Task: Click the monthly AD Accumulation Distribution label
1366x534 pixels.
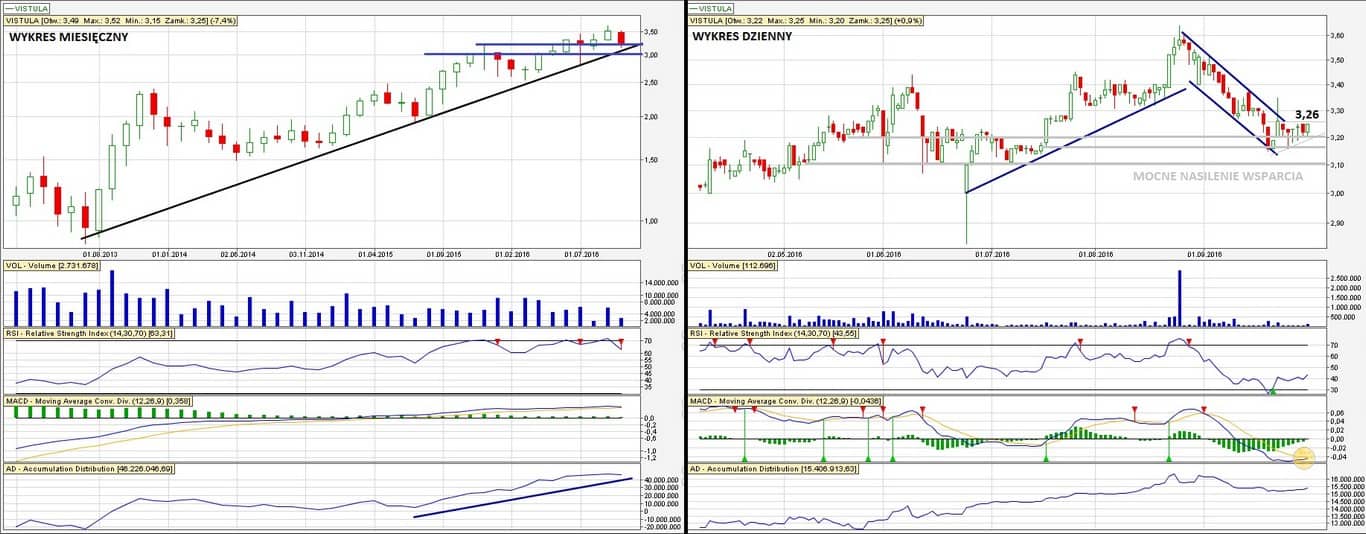Action: [x=90, y=468]
